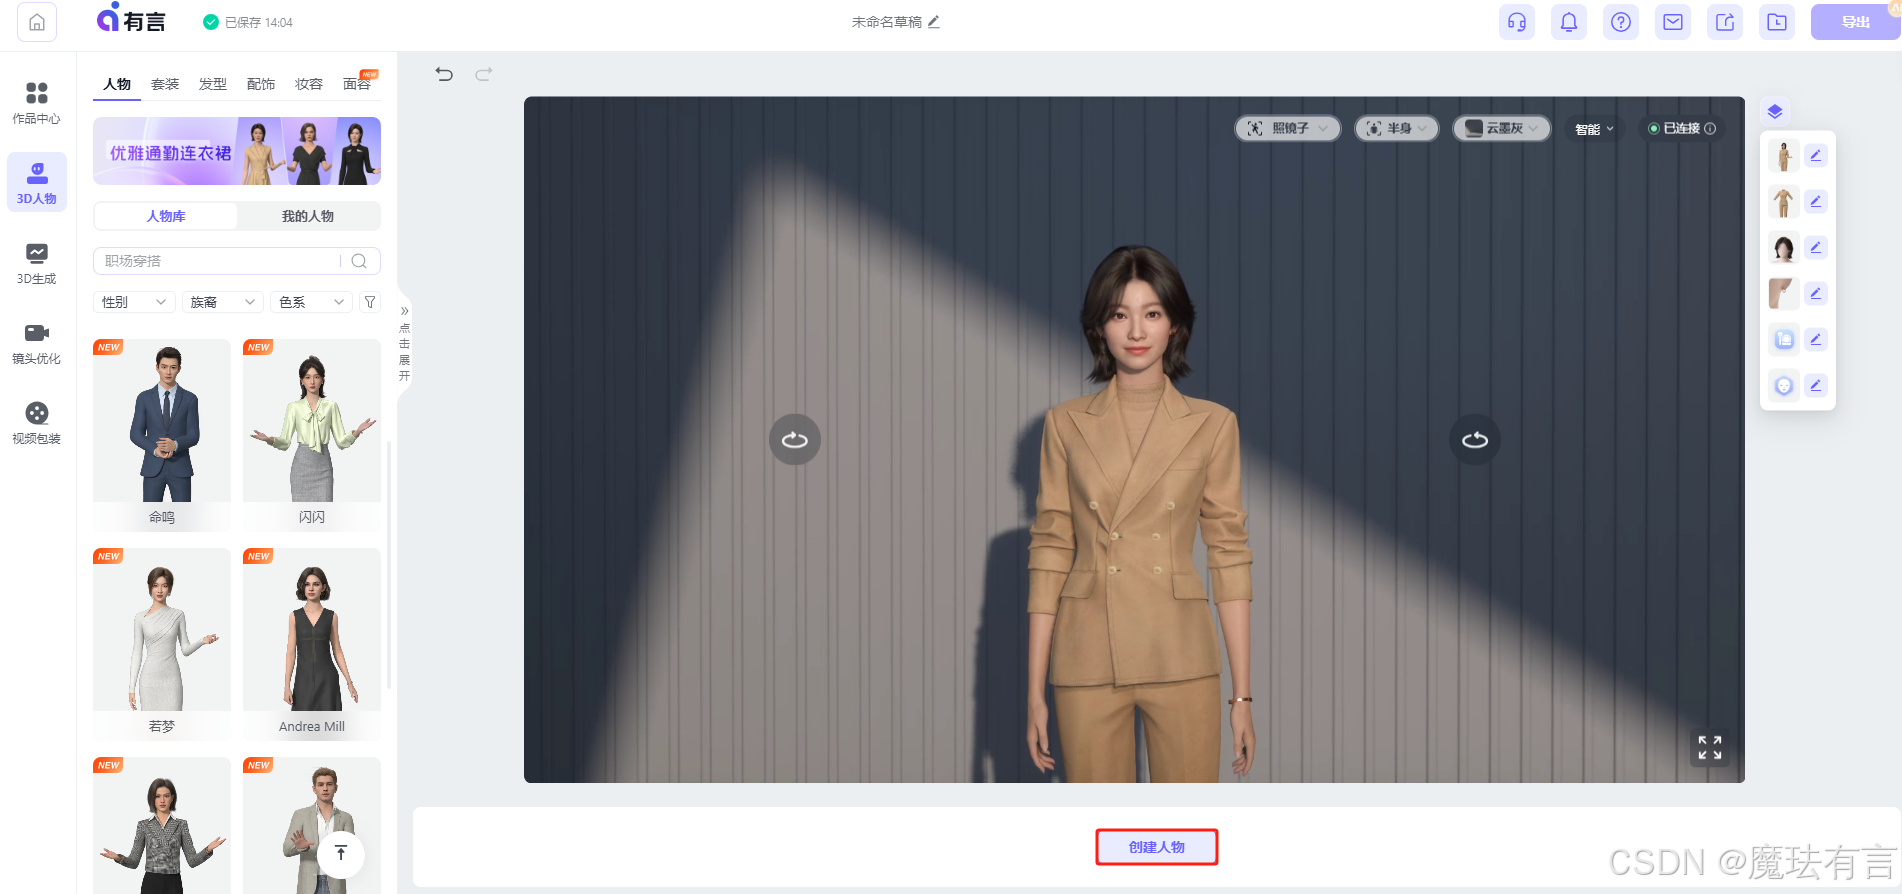Open 3D生成 in the sidebar
This screenshot has height=894, width=1902.
[37, 263]
